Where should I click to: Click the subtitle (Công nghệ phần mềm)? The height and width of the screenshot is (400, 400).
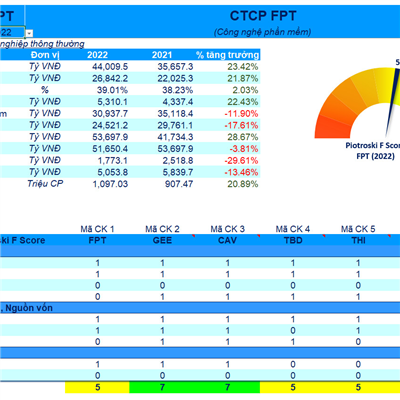[x=262, y=32]
